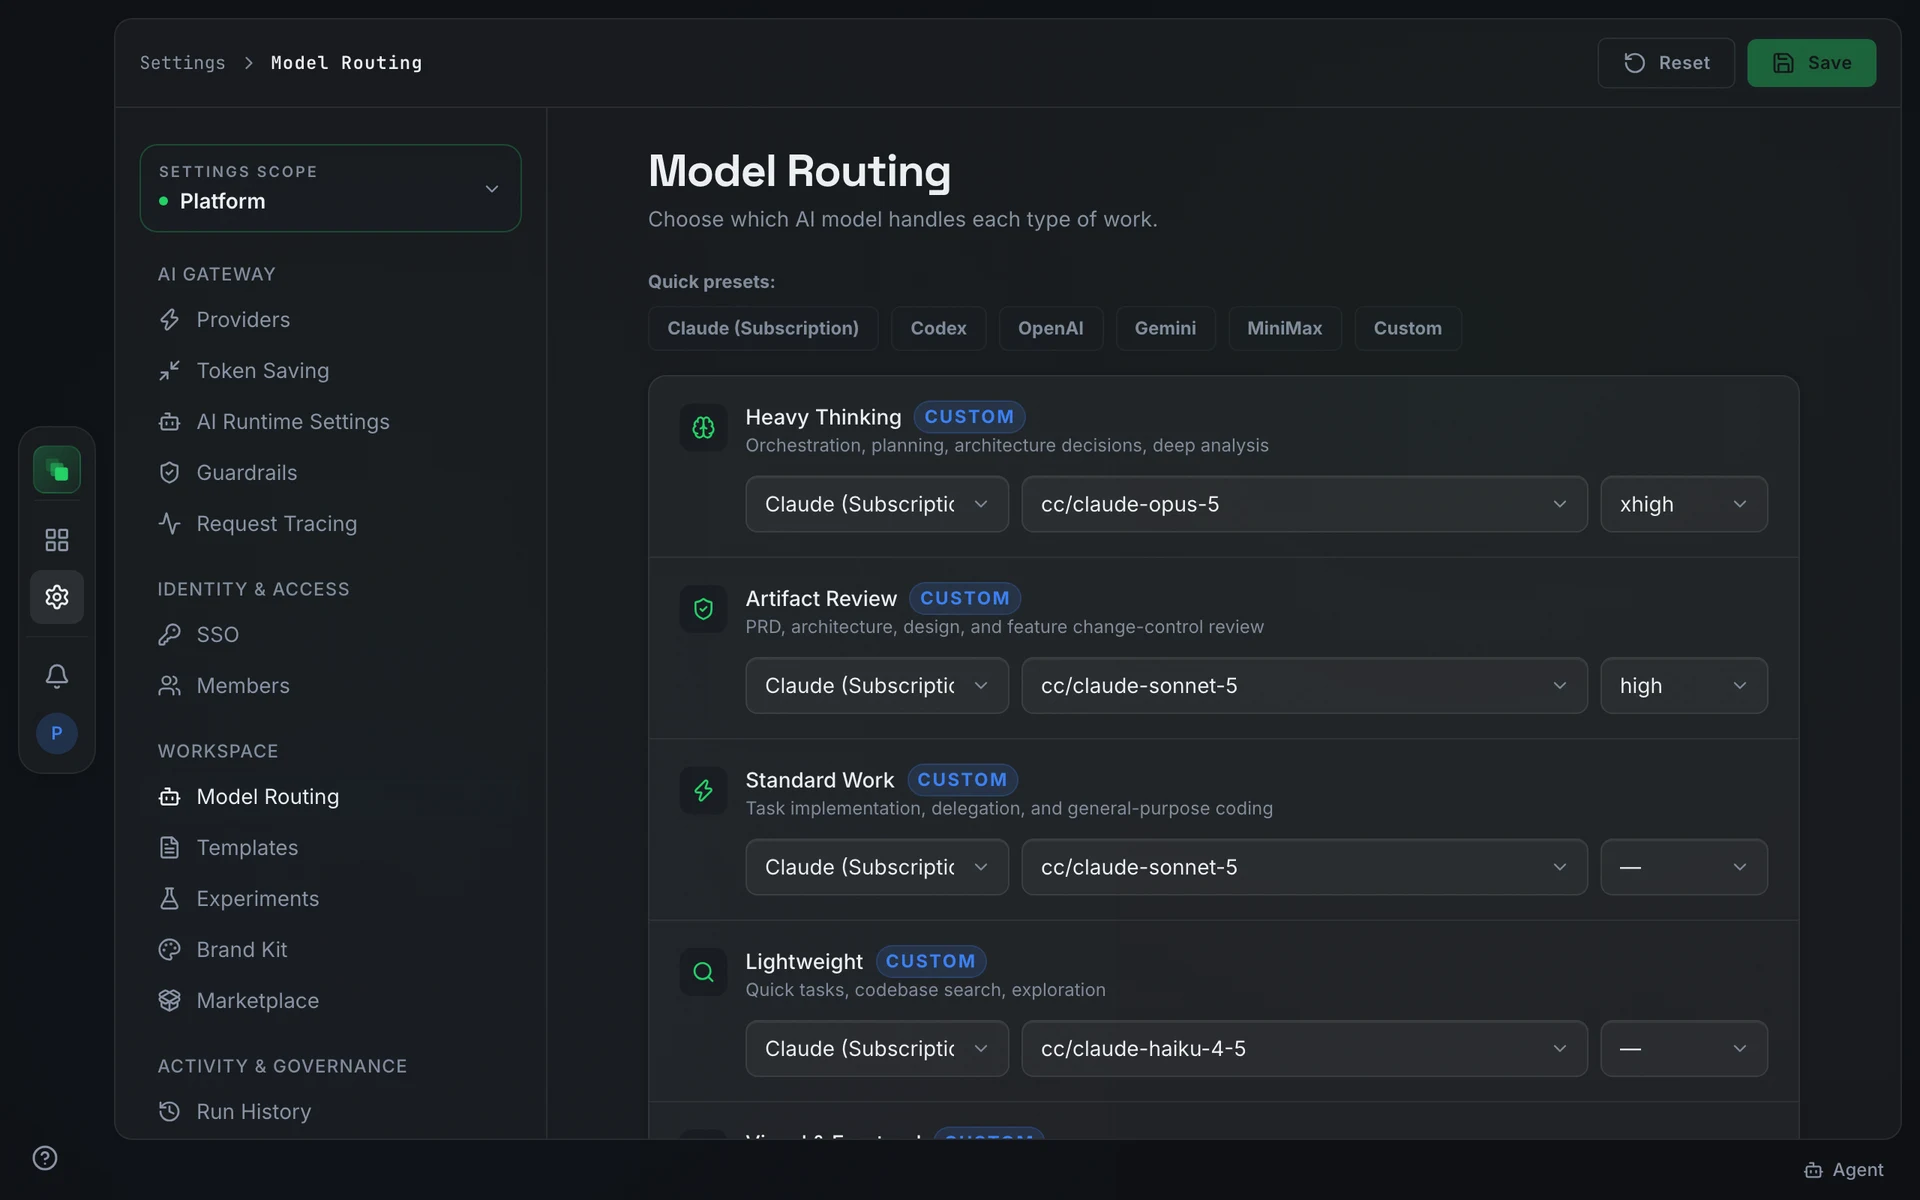Apply the Claude (Subscription) preset

point(763,328)
